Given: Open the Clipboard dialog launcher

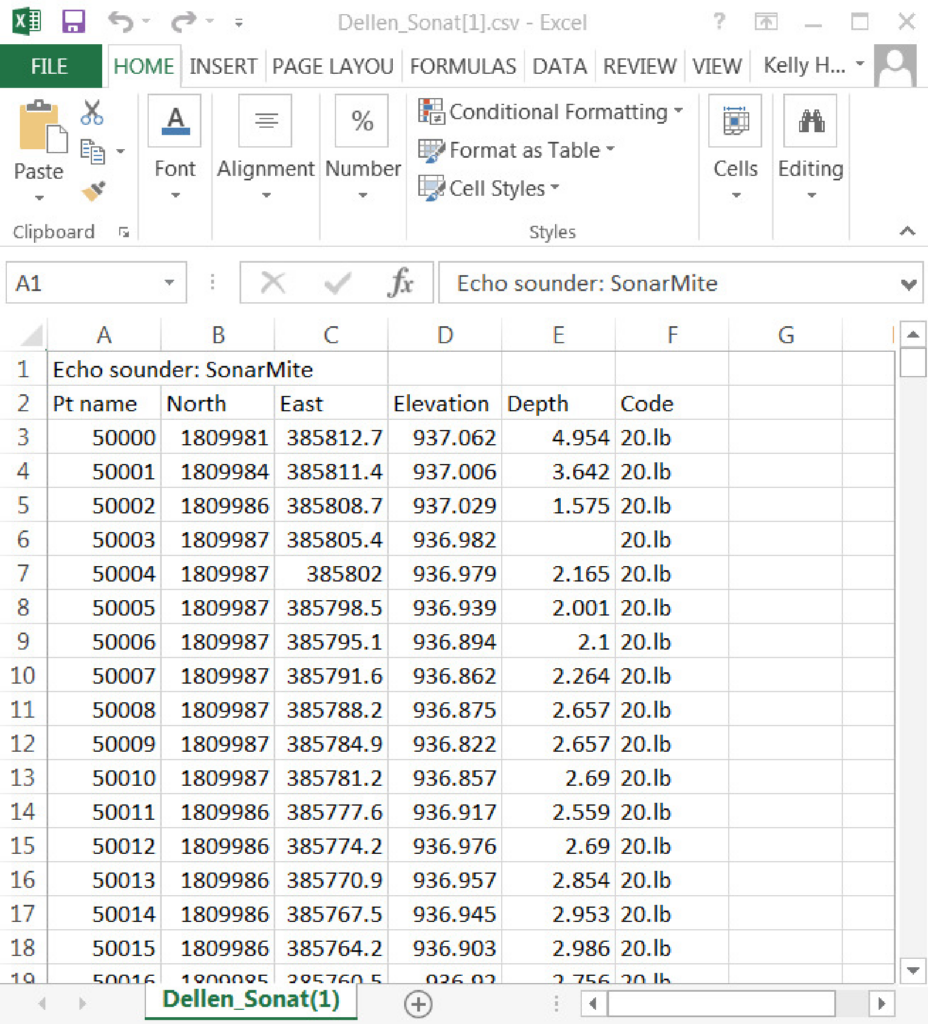Looking at the screenshot, I should click(x=124, y=232).
